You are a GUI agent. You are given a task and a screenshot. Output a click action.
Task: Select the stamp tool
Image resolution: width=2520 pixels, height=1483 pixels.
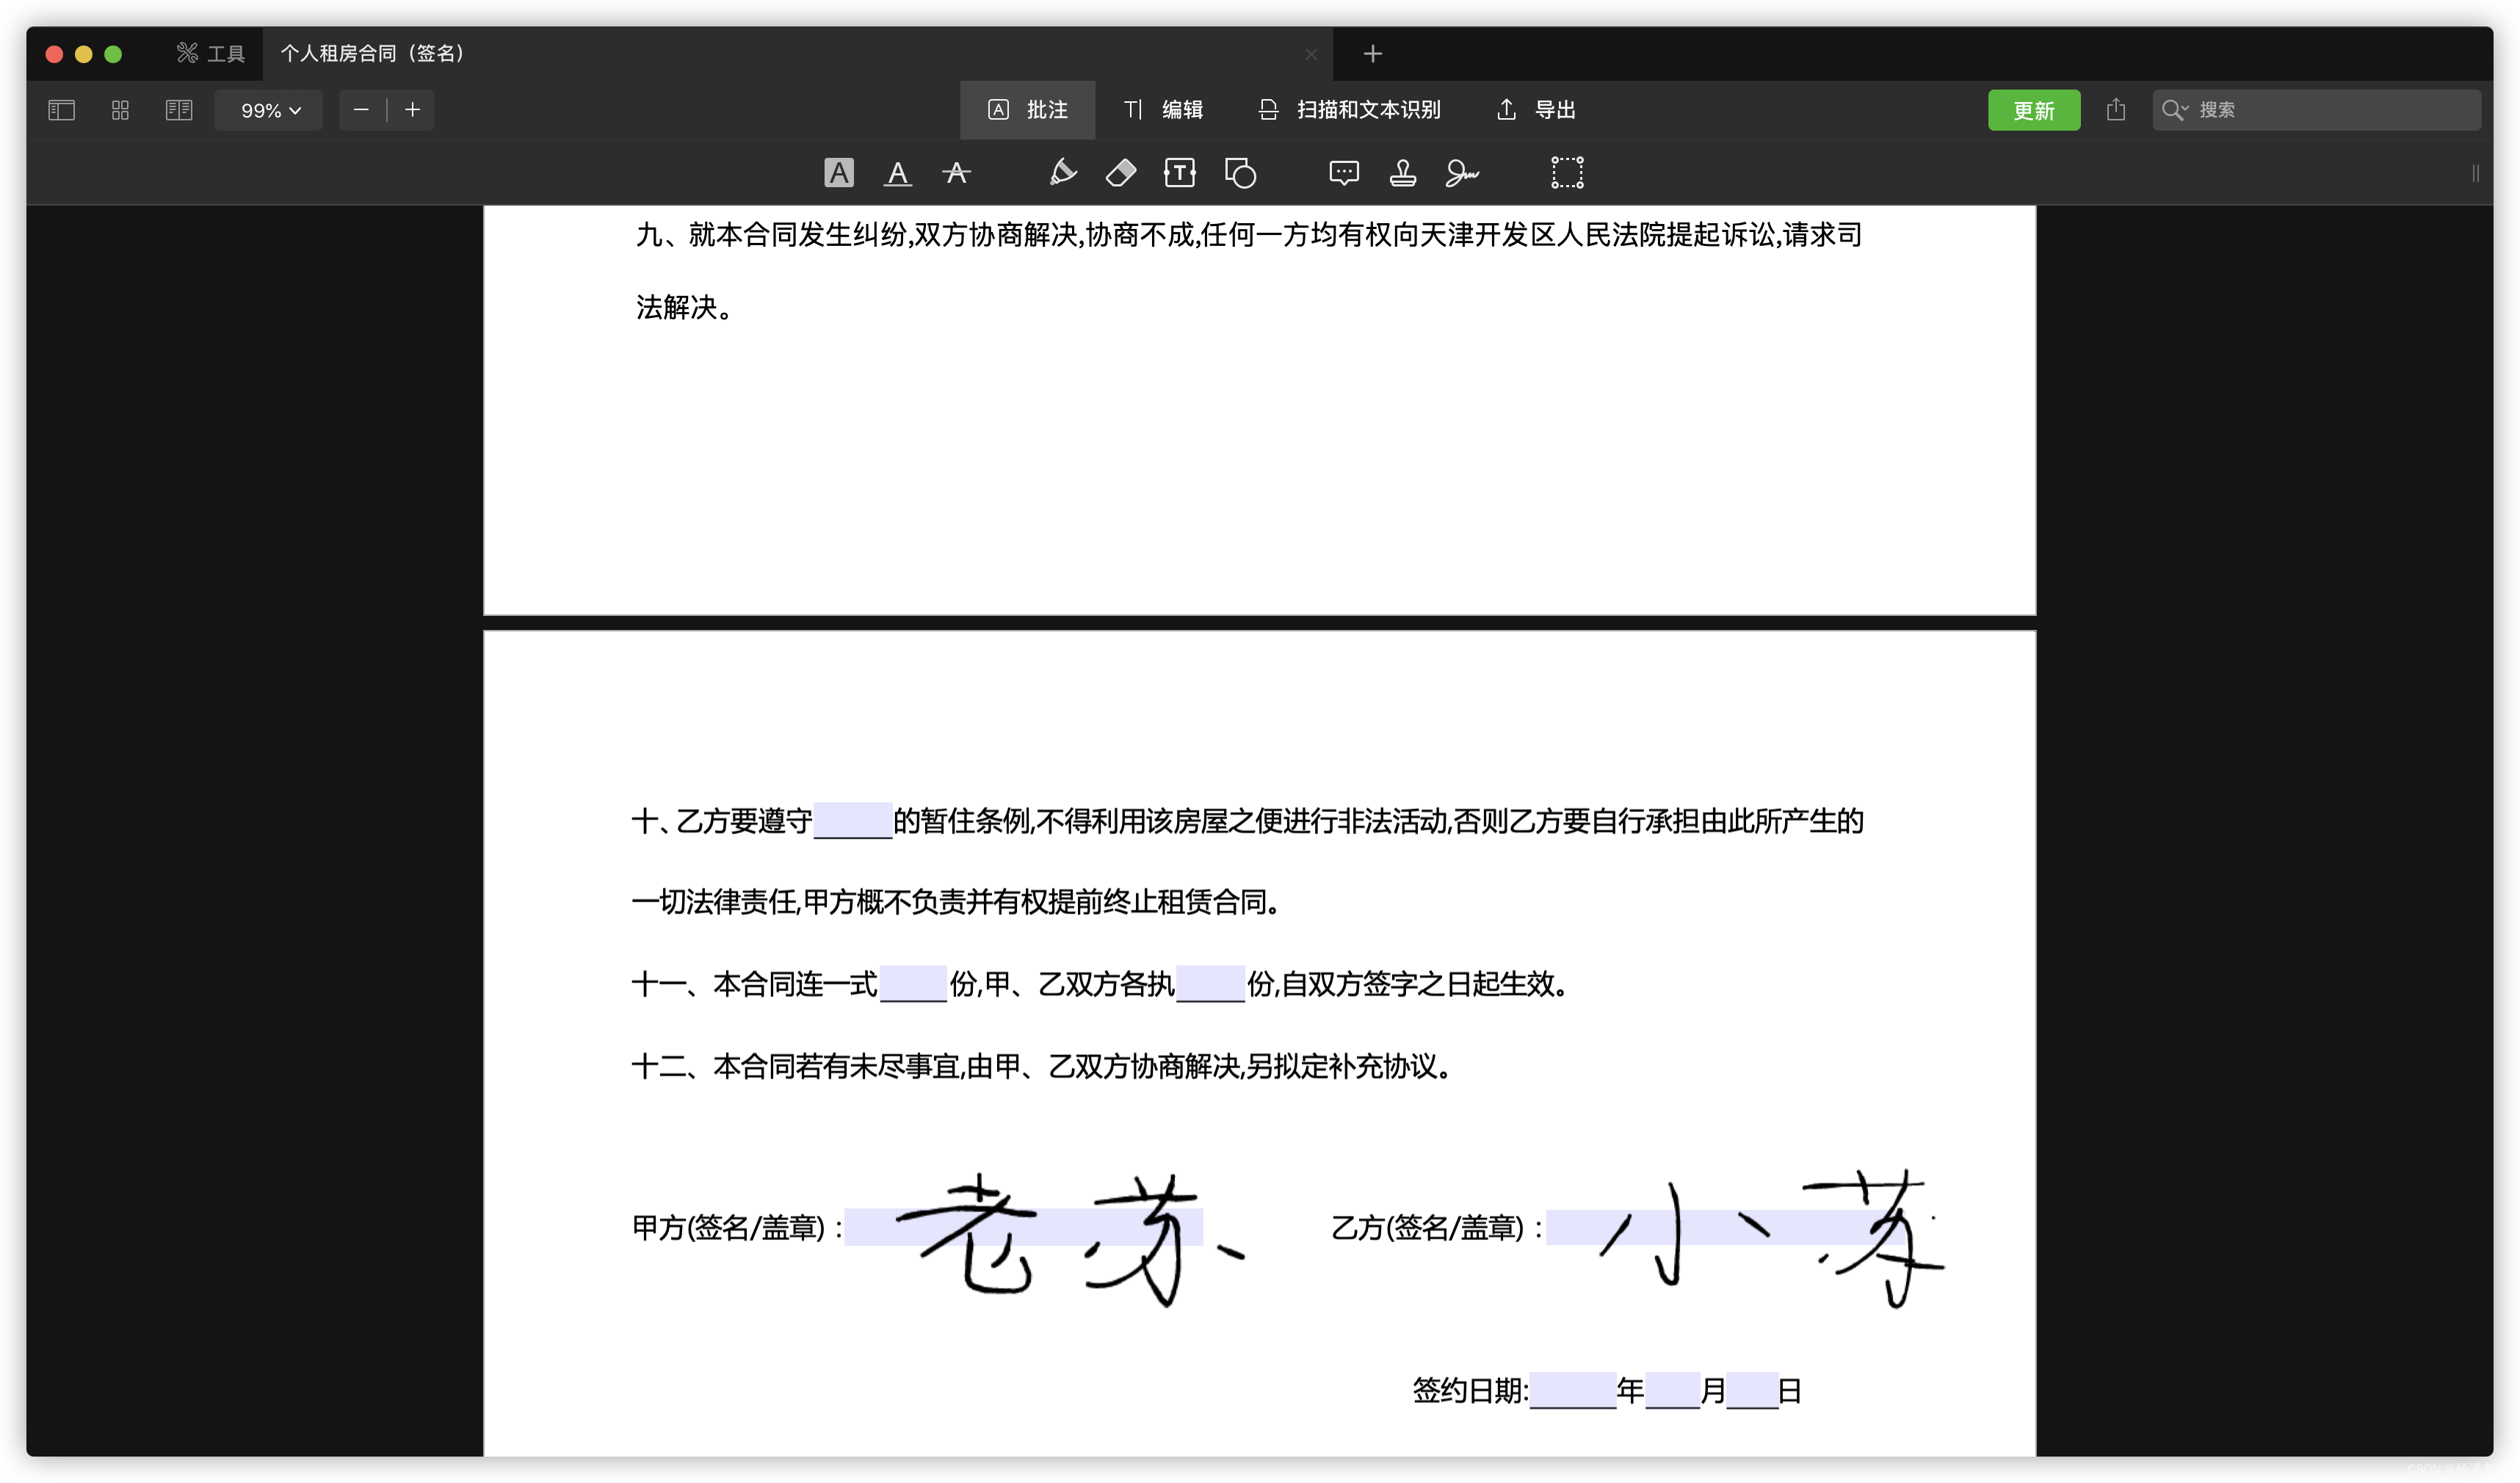point(1402,173)
